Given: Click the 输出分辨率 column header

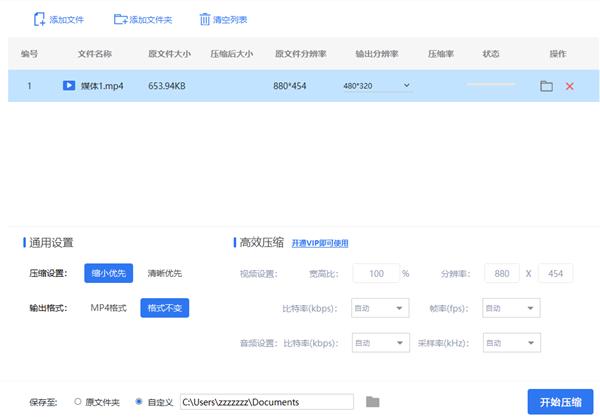Looking at the screenshot, I should (x=377, y=54).
